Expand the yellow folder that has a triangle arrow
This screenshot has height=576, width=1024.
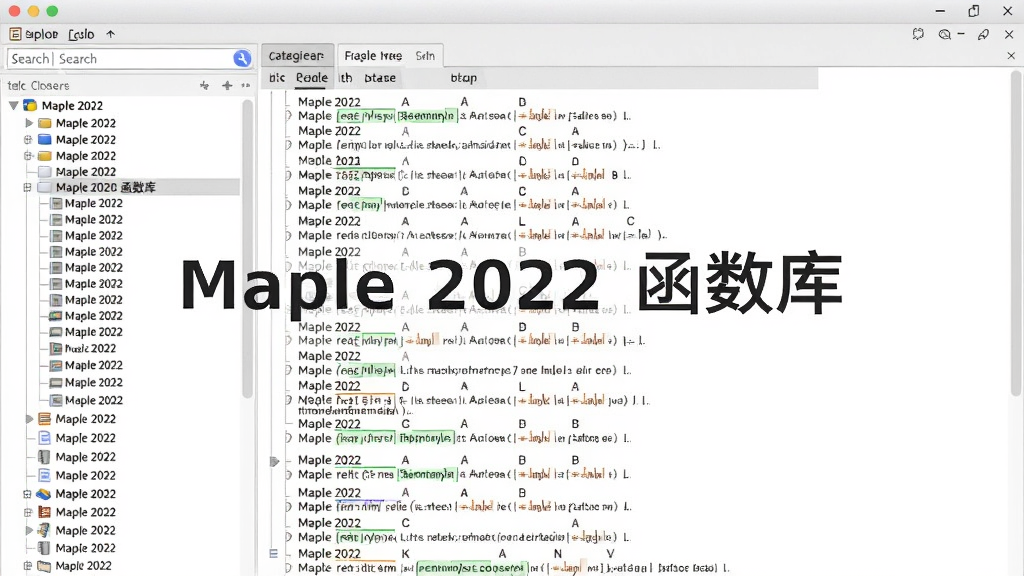[29, 123]
